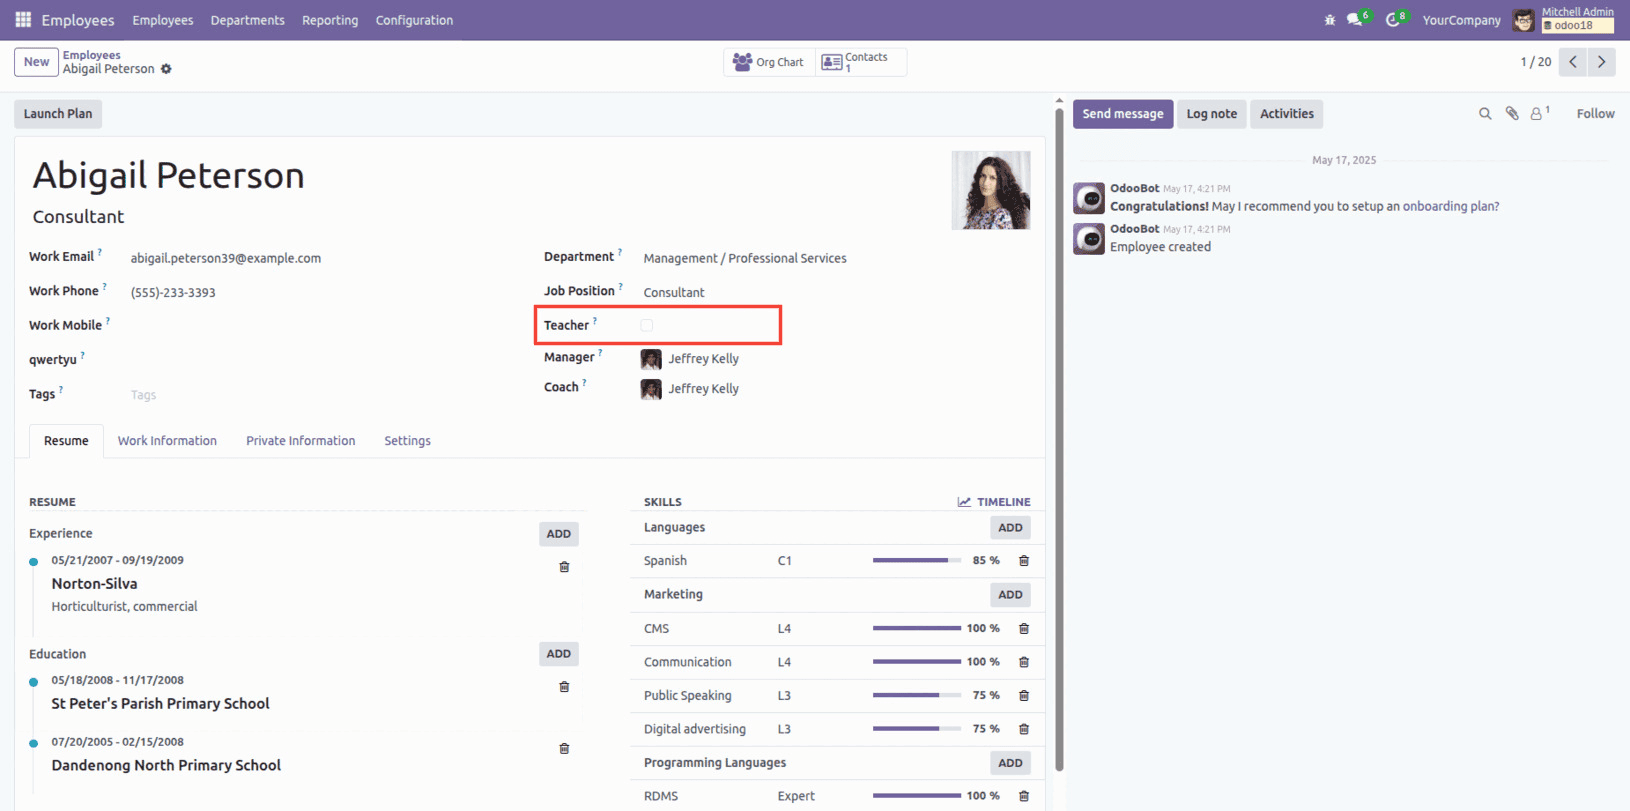Go to next employee record arrow
Screen dimensions: 1630x811
point(1601,62)
